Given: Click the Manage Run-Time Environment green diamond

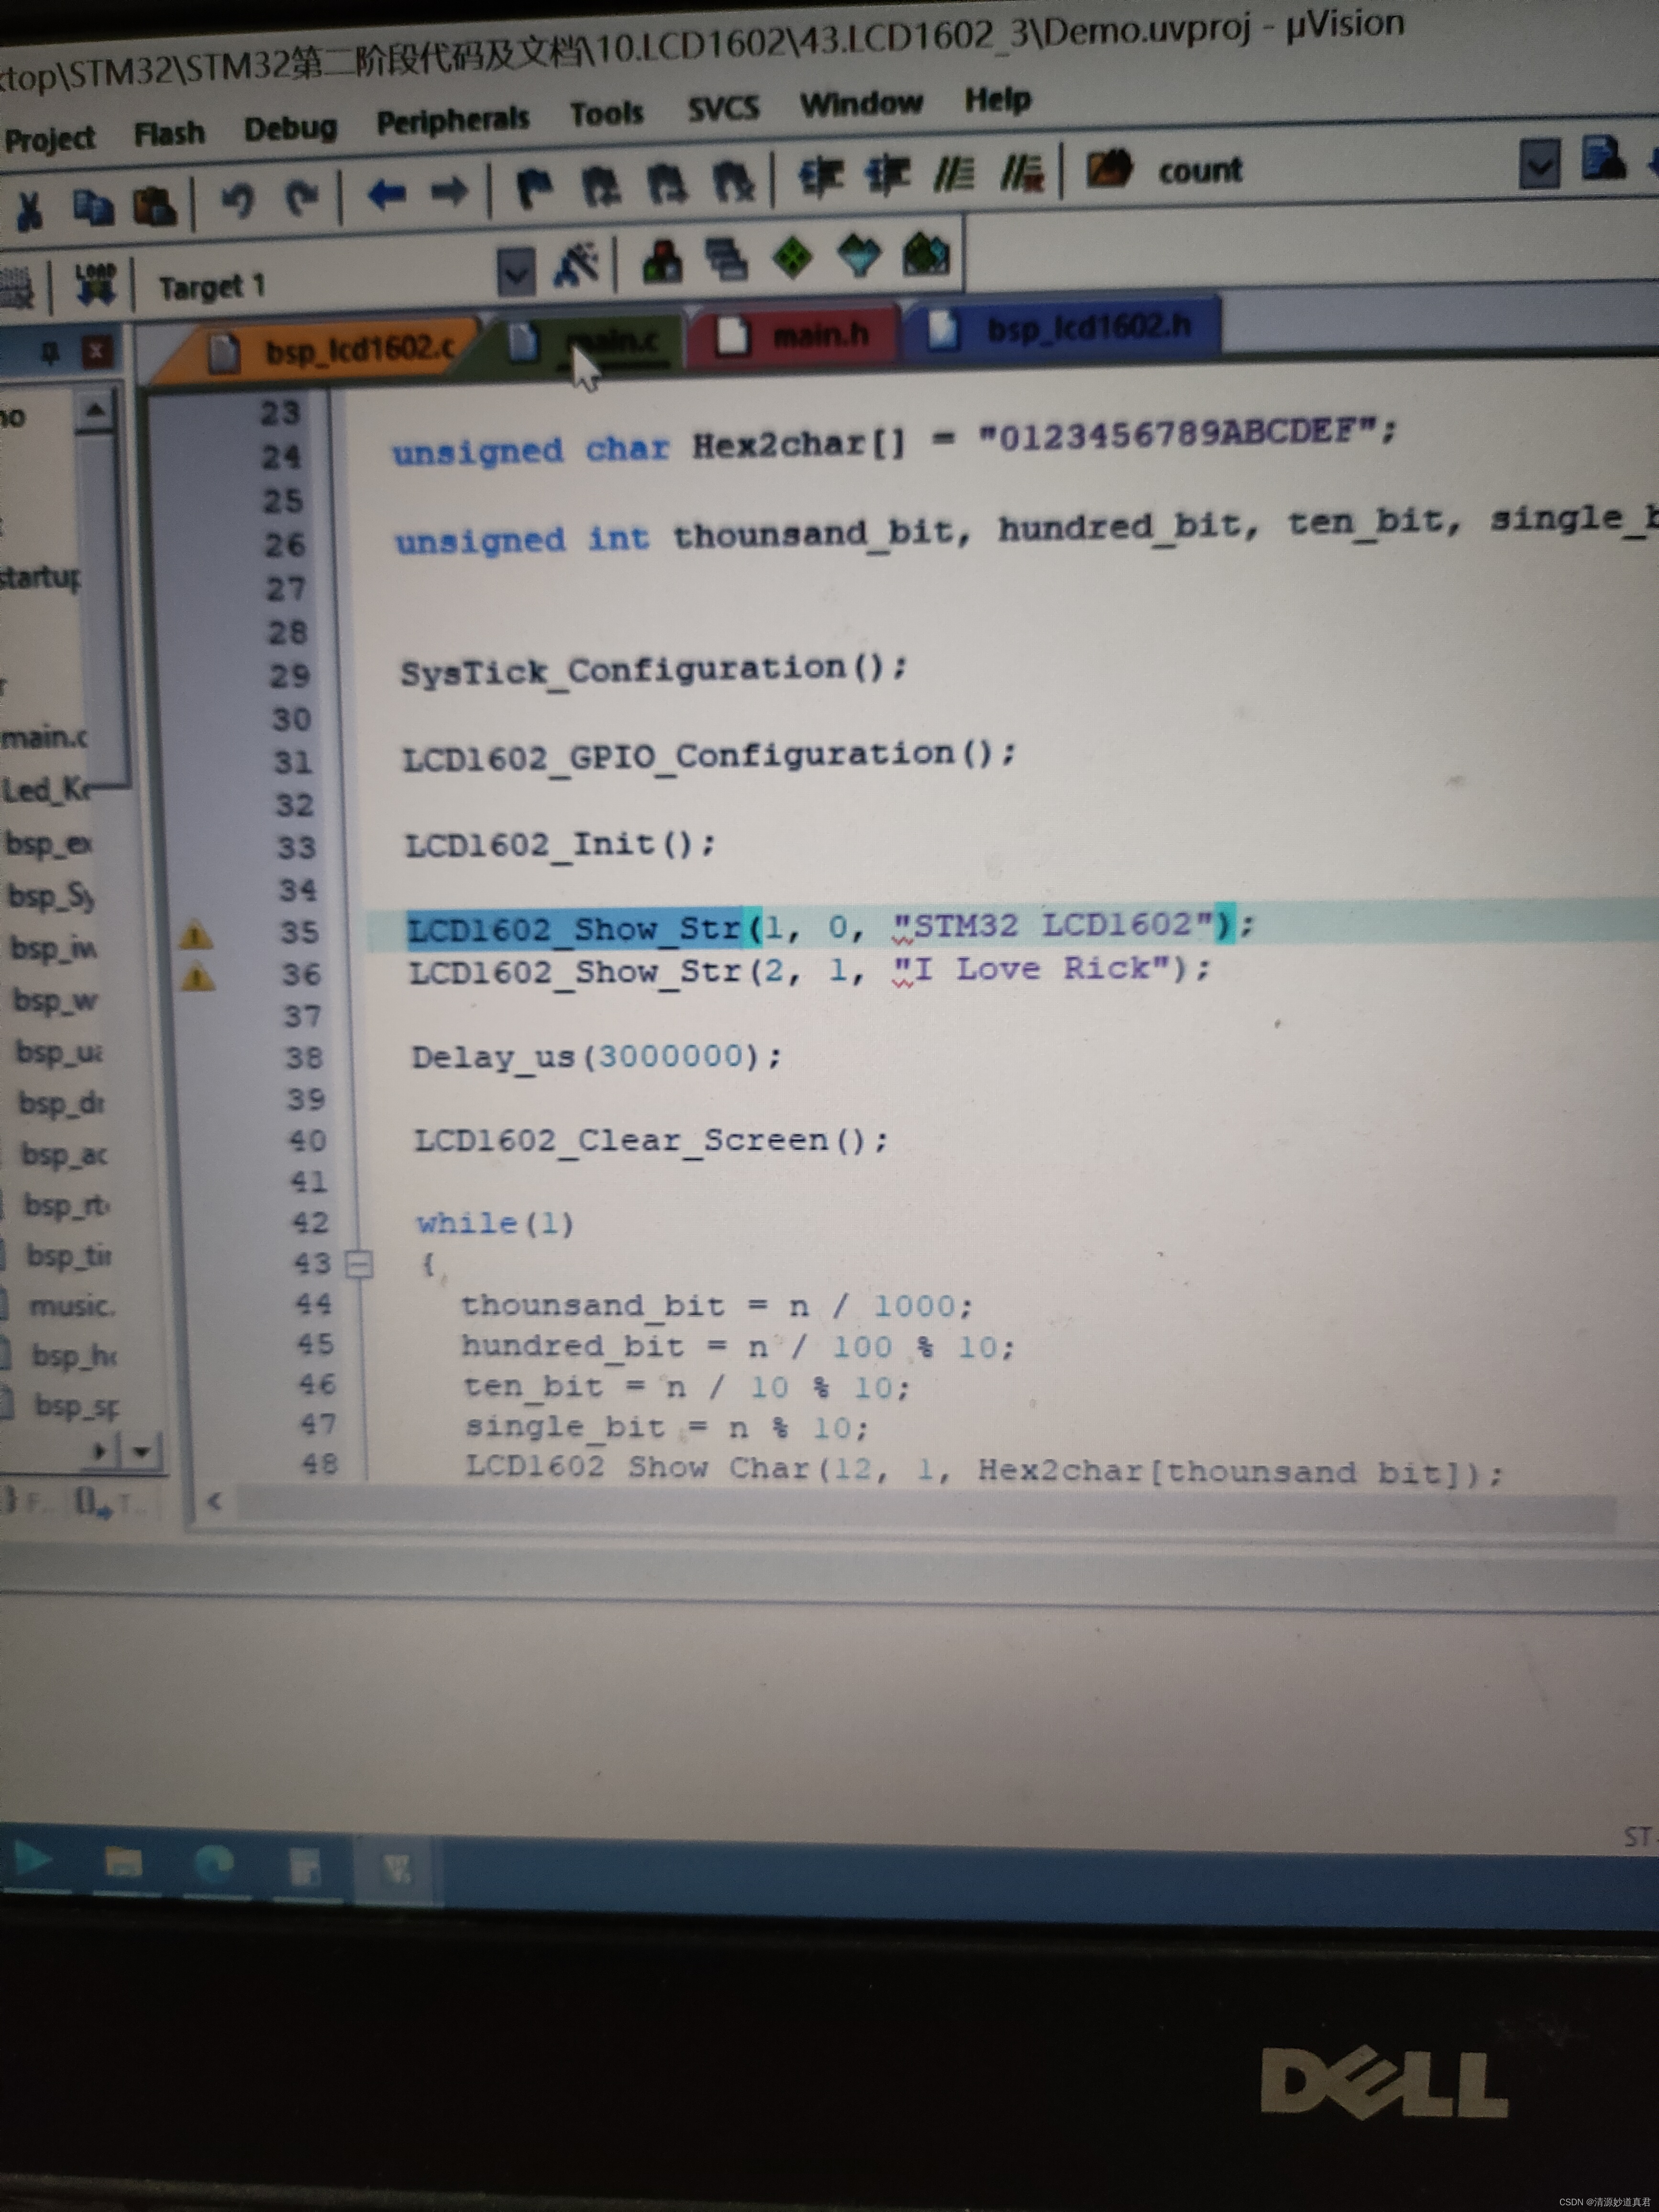Looking at the screenshot, I should (792, 258).
